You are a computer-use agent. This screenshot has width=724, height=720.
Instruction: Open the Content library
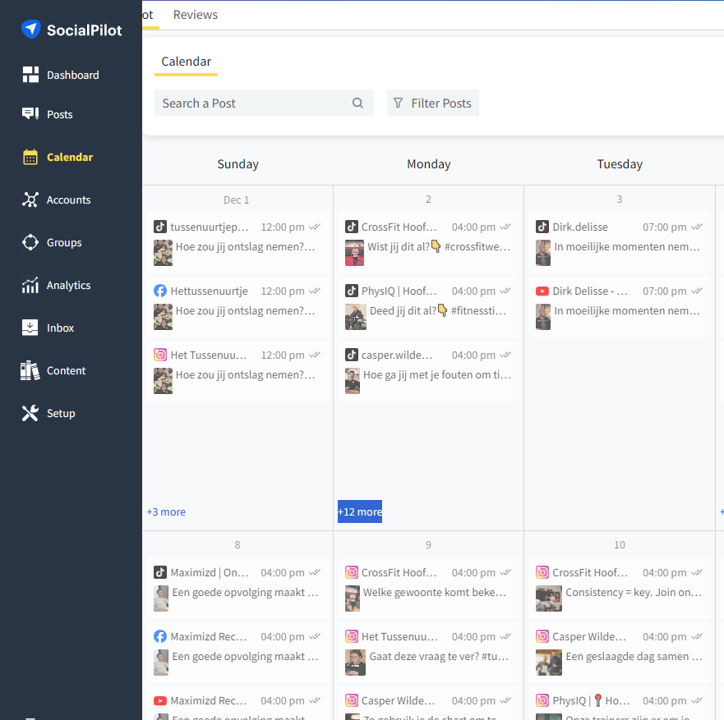tap(66, 371)
